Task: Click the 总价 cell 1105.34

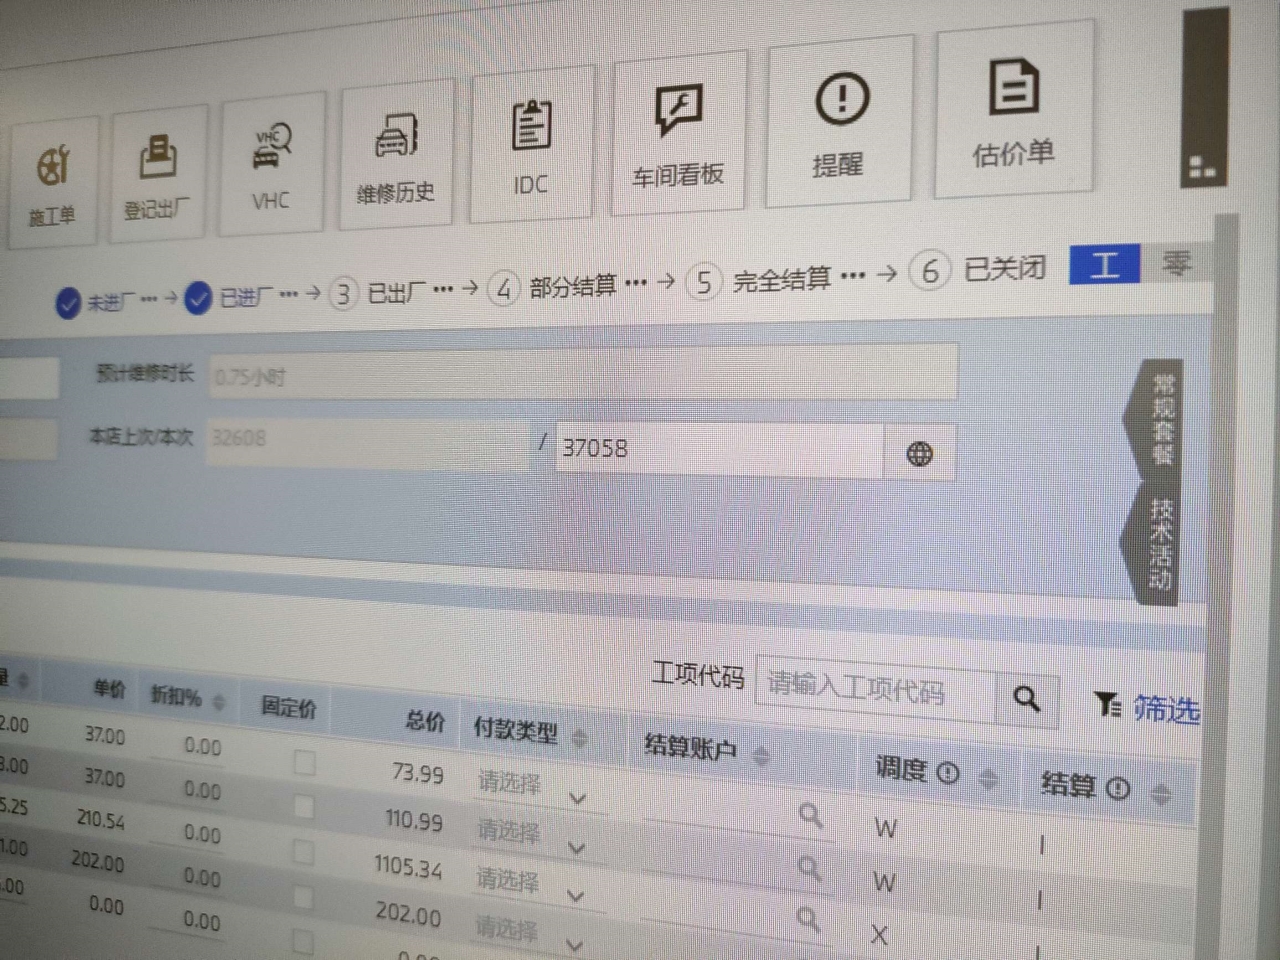Action: (408, 866)
